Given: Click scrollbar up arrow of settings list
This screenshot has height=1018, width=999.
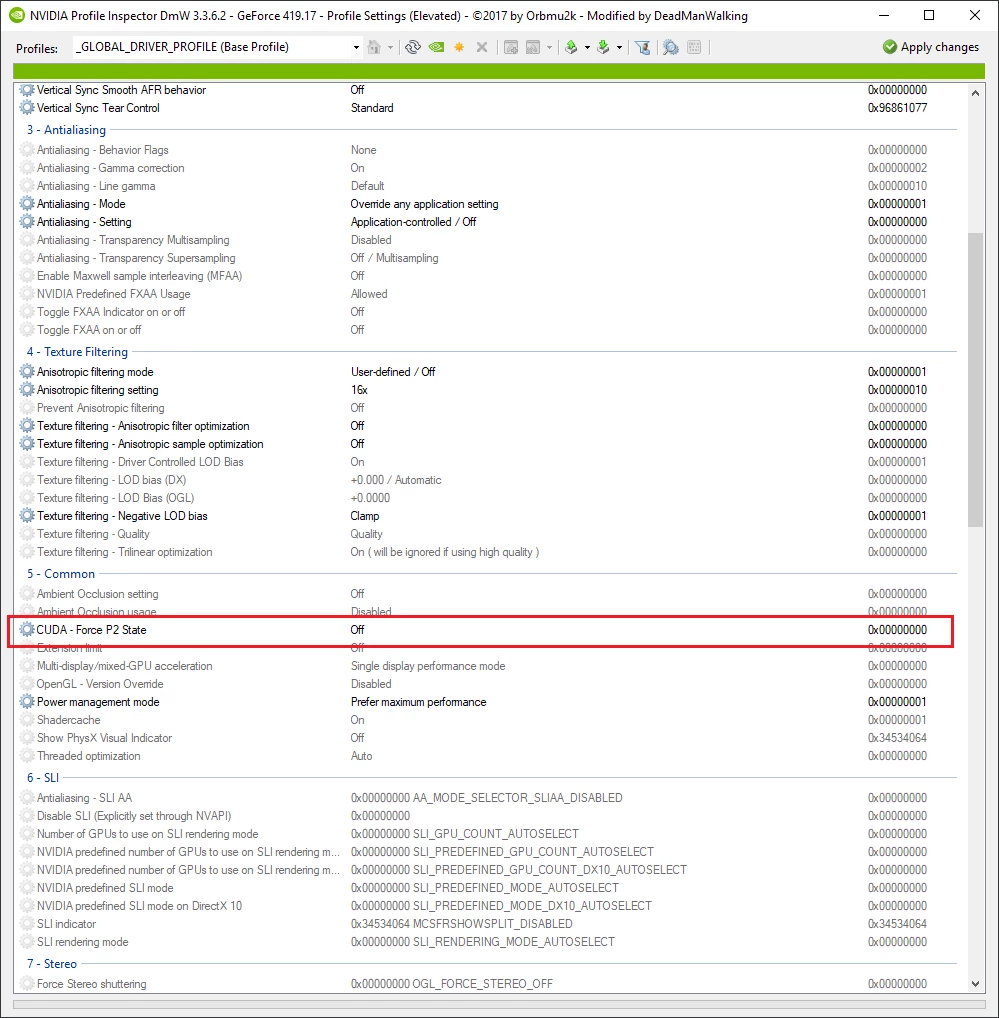Looking at the screenshot, I should pos(975,93).
